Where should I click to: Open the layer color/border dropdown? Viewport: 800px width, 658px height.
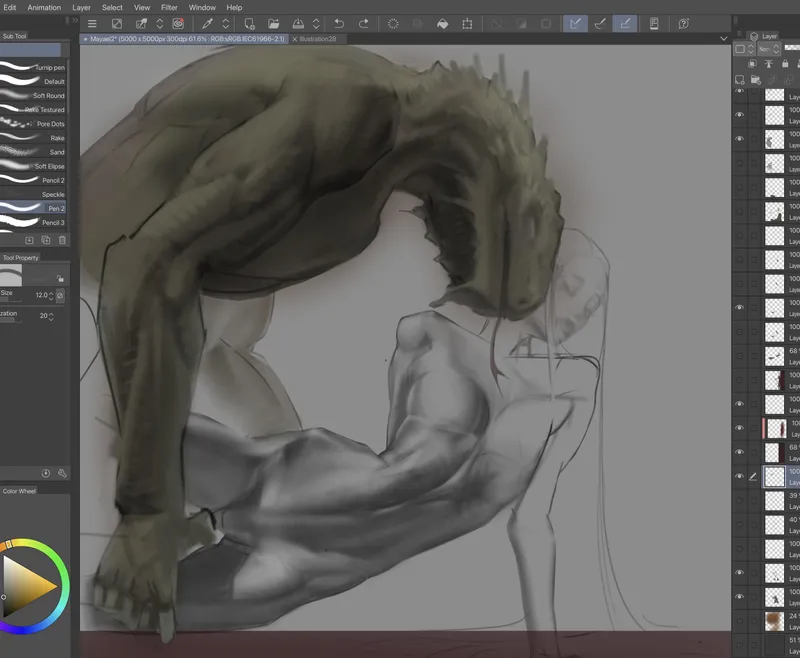(745, 49)
